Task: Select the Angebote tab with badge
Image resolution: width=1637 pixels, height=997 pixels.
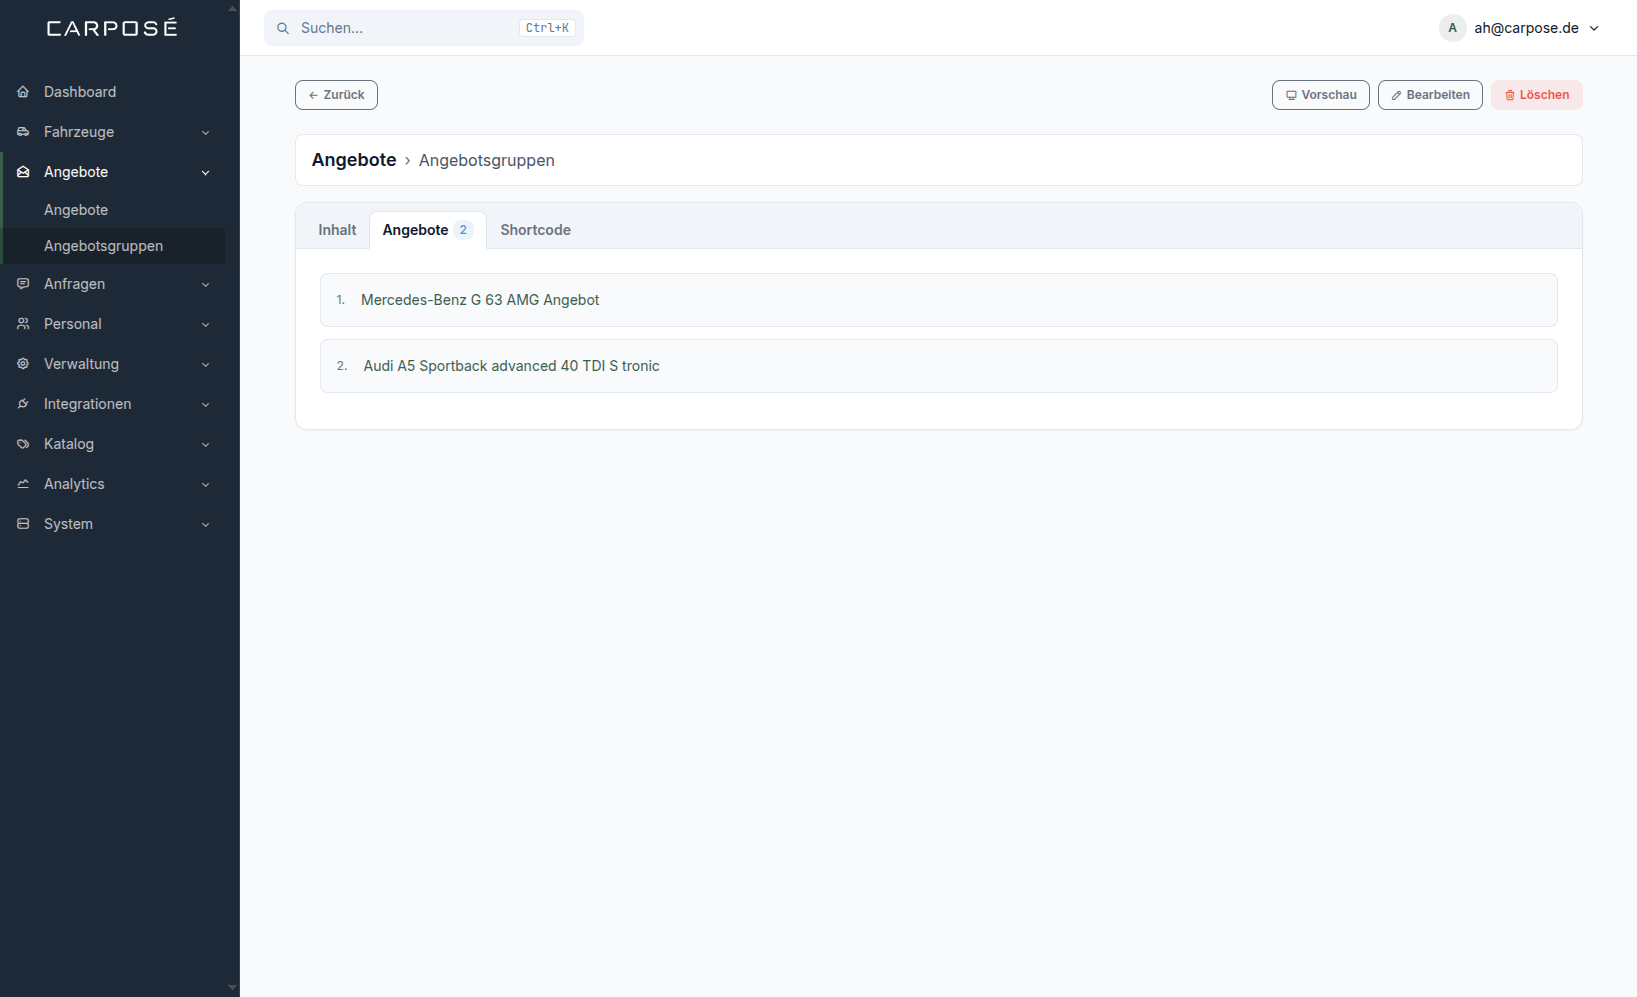Action: coord(428,230)
